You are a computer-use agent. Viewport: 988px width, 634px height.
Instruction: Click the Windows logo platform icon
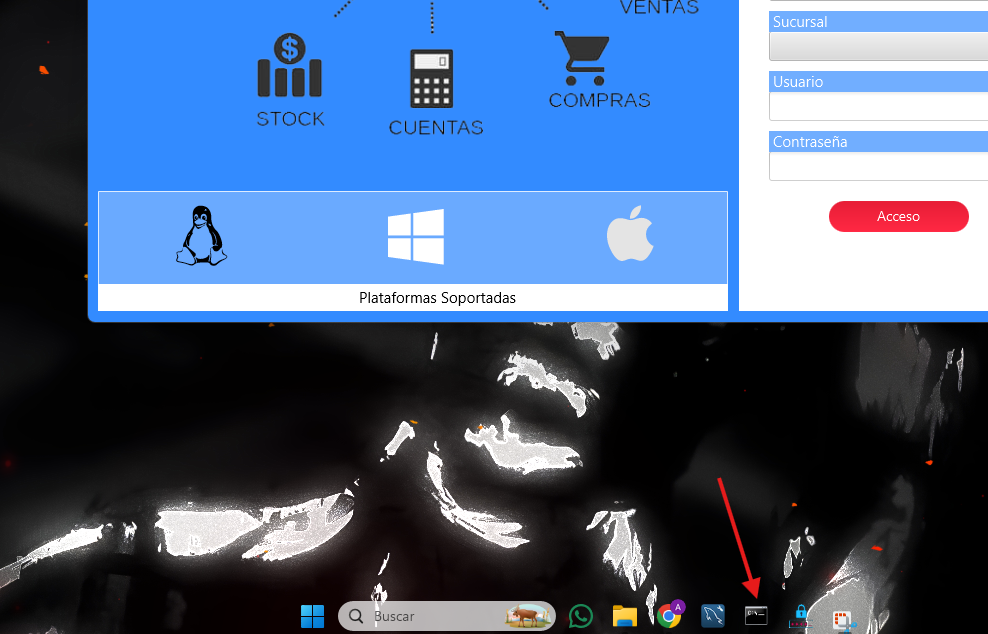(416, 237)
